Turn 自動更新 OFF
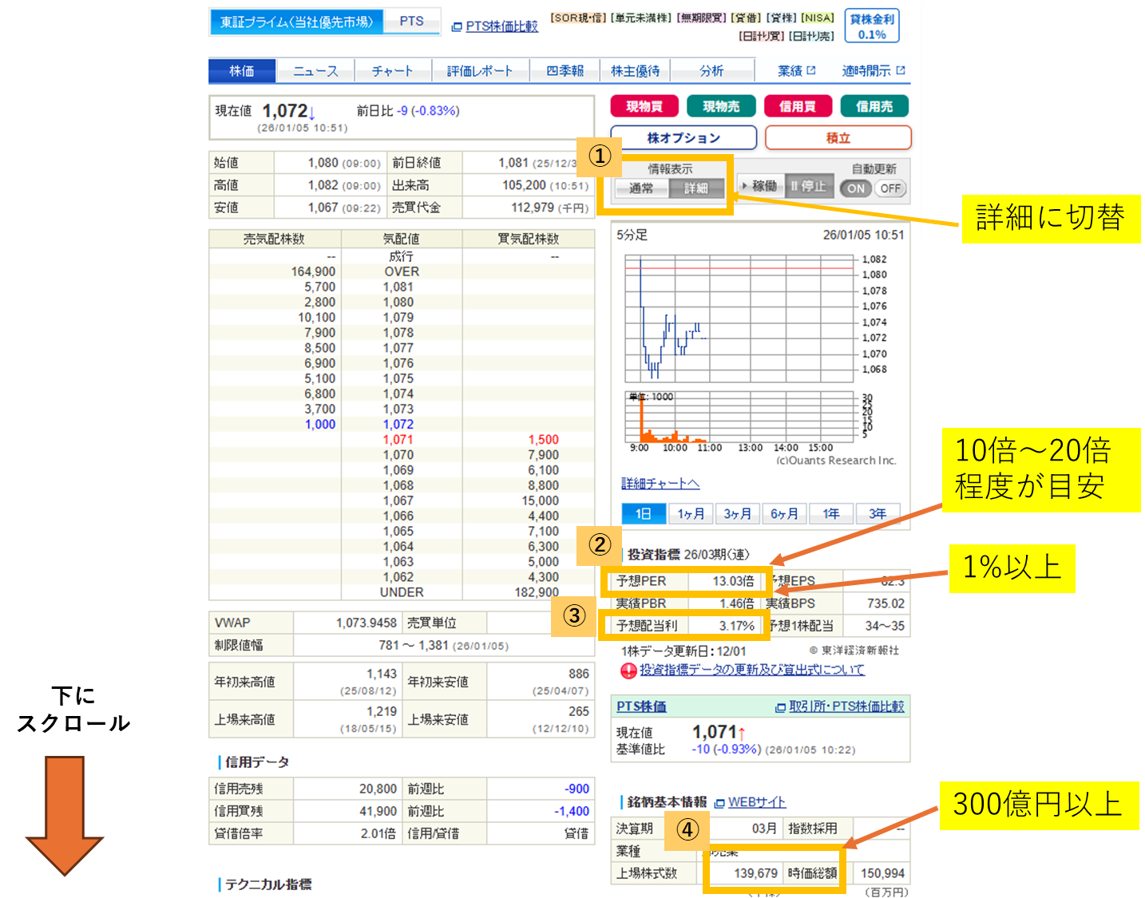 point(891,188)
